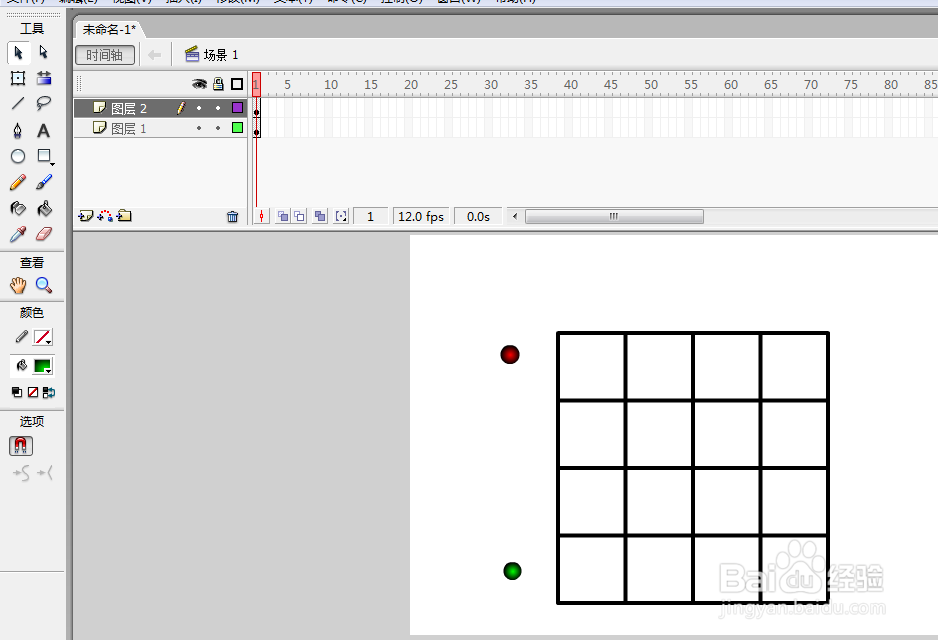Image resolution: width=938 pixels, height=640 pixels.
Task: Select the Eraser tool
Action: tap(44, 234)
